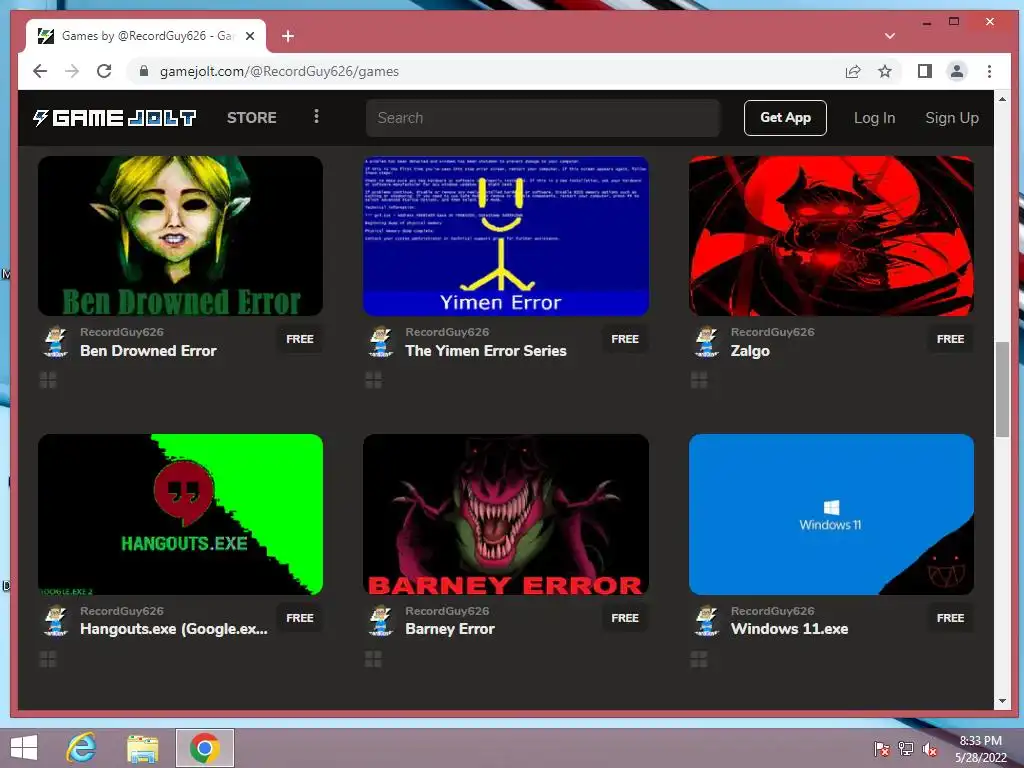1024x768 pixels.
Task: Click the FREE badge for Windows 11.exe
Action: point(950,618)
